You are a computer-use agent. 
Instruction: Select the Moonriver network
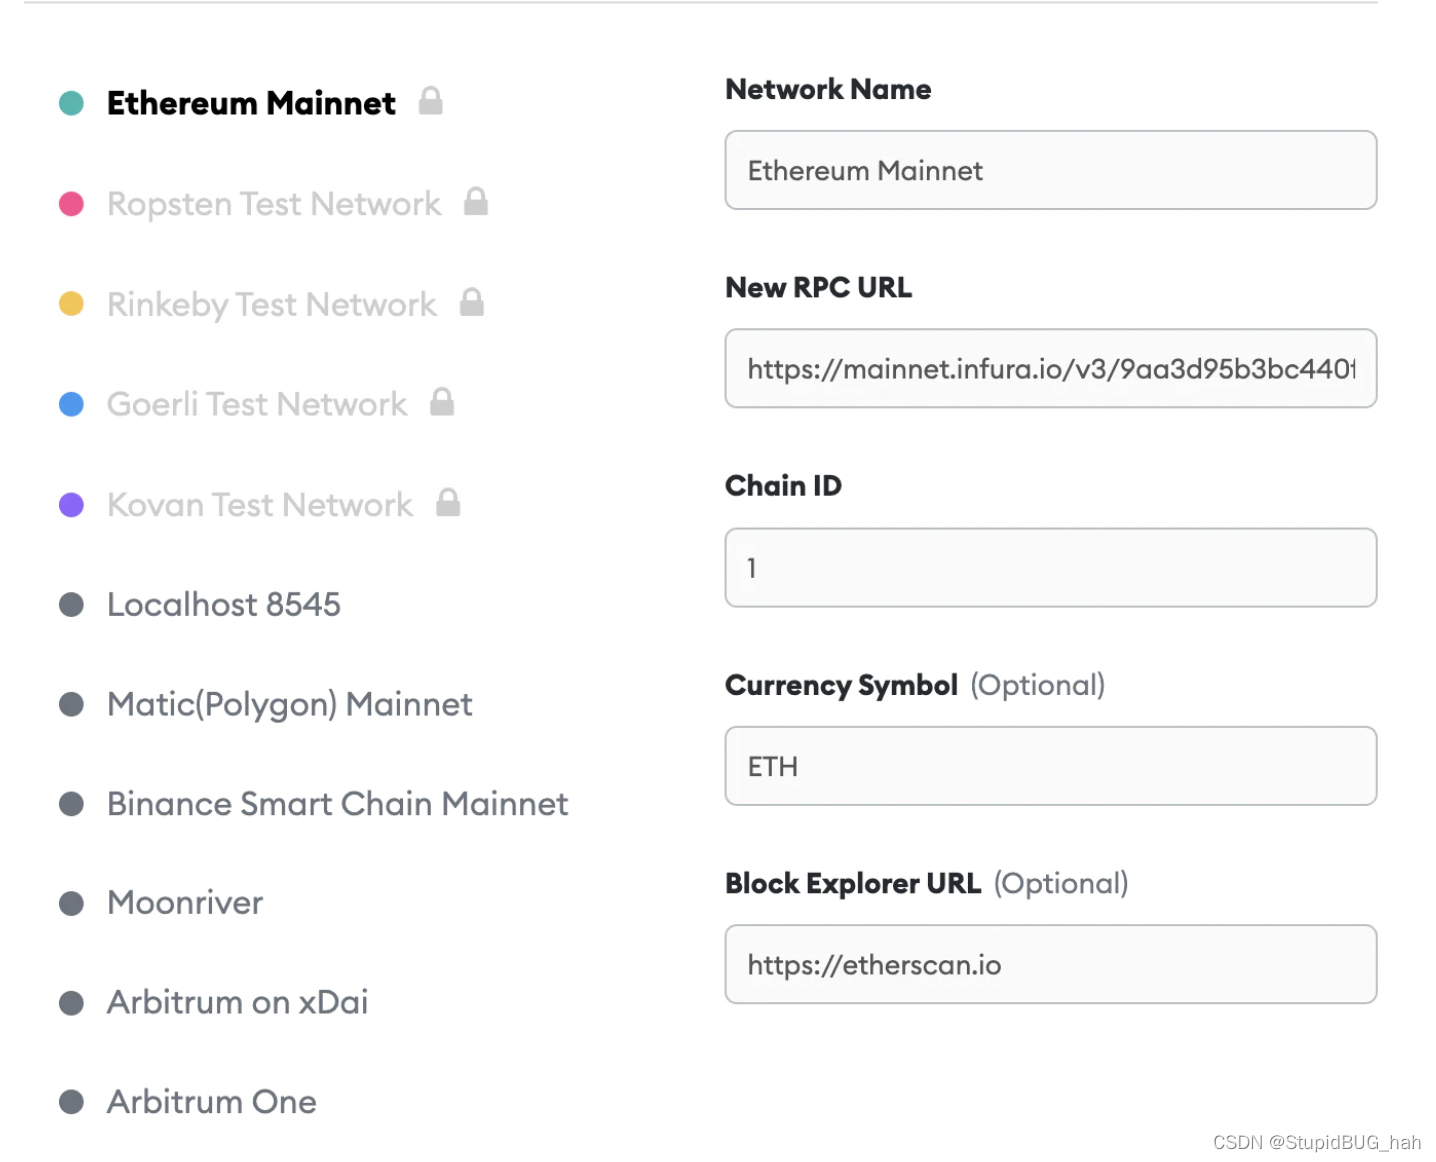pyautogui.click(x=184, y=902)
